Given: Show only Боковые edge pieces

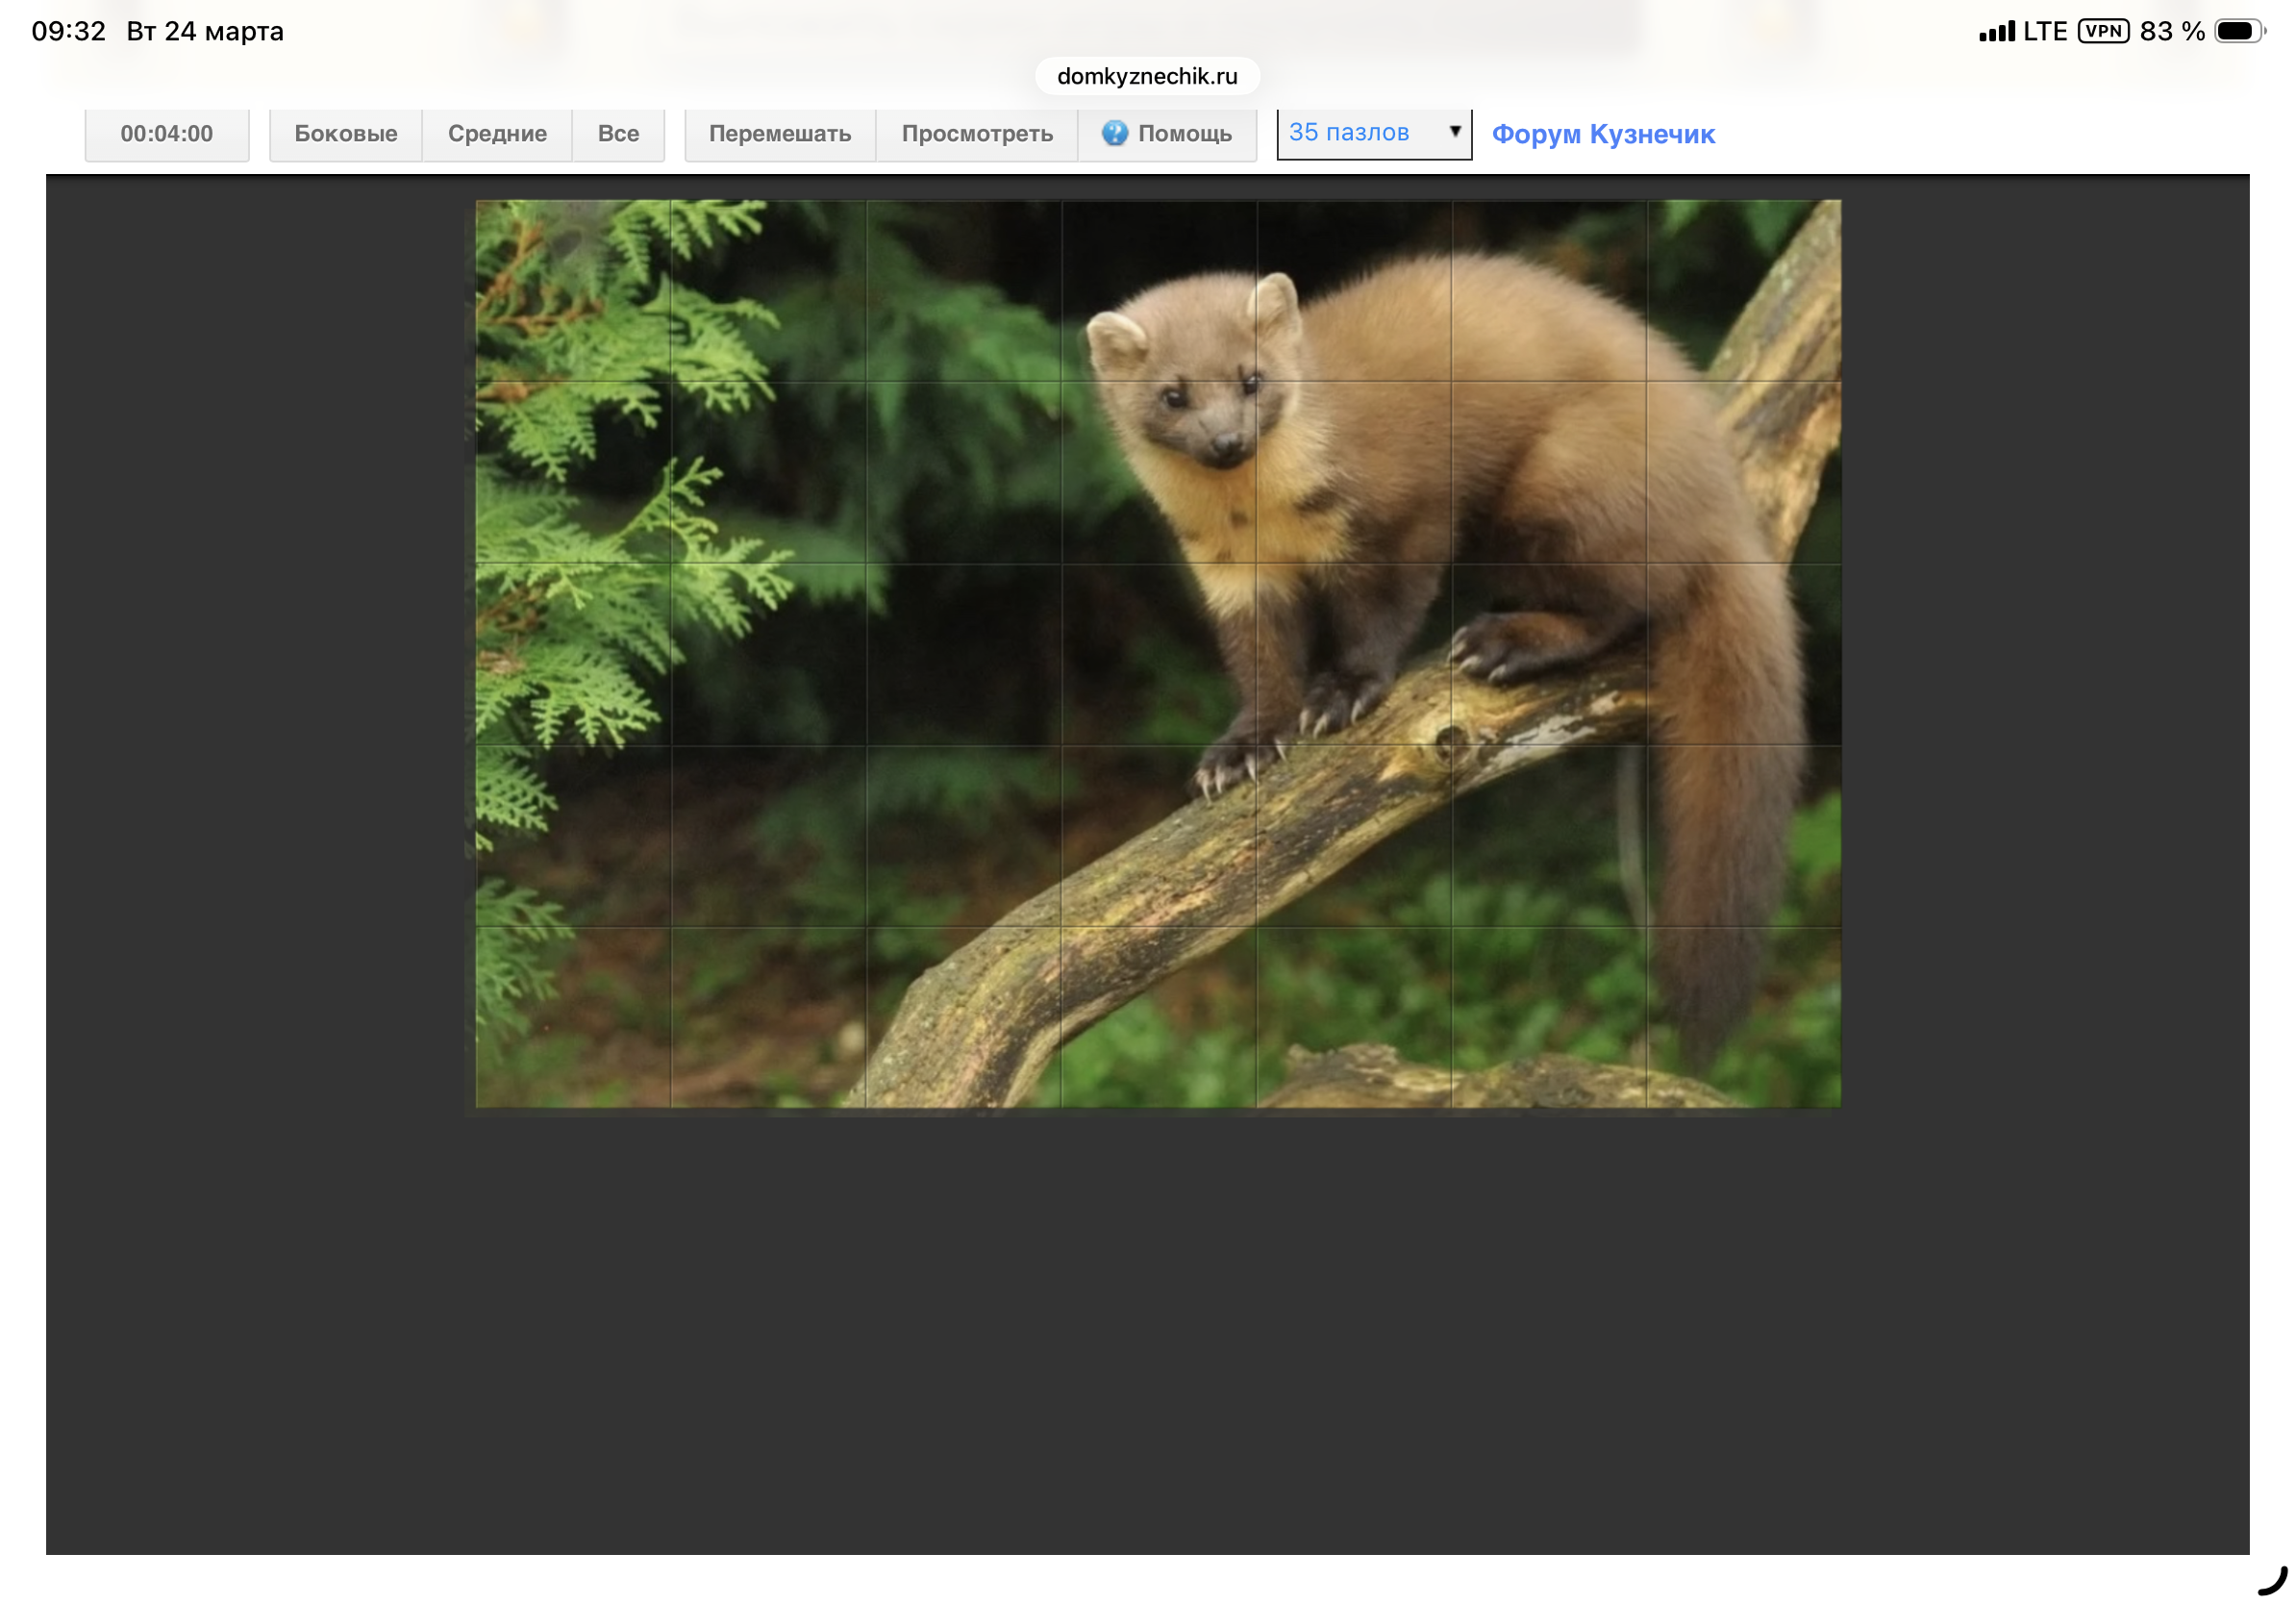Looking at the screenshot, I should click(x=345, y=133).
